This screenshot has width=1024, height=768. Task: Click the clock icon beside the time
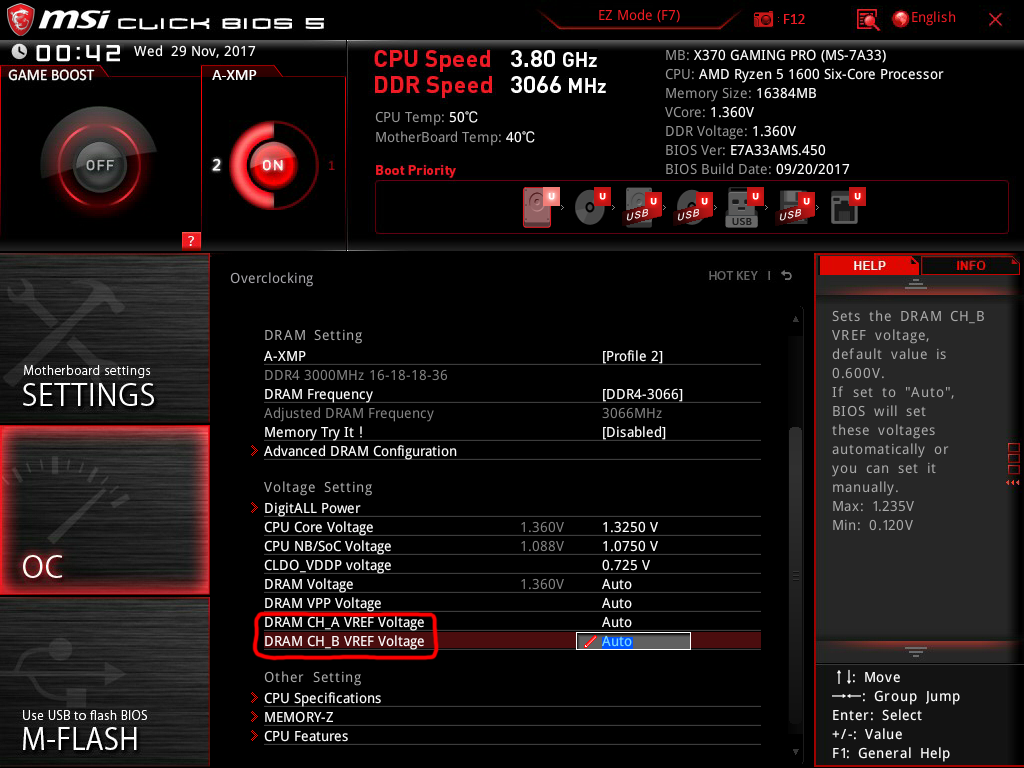coord(20,52)
